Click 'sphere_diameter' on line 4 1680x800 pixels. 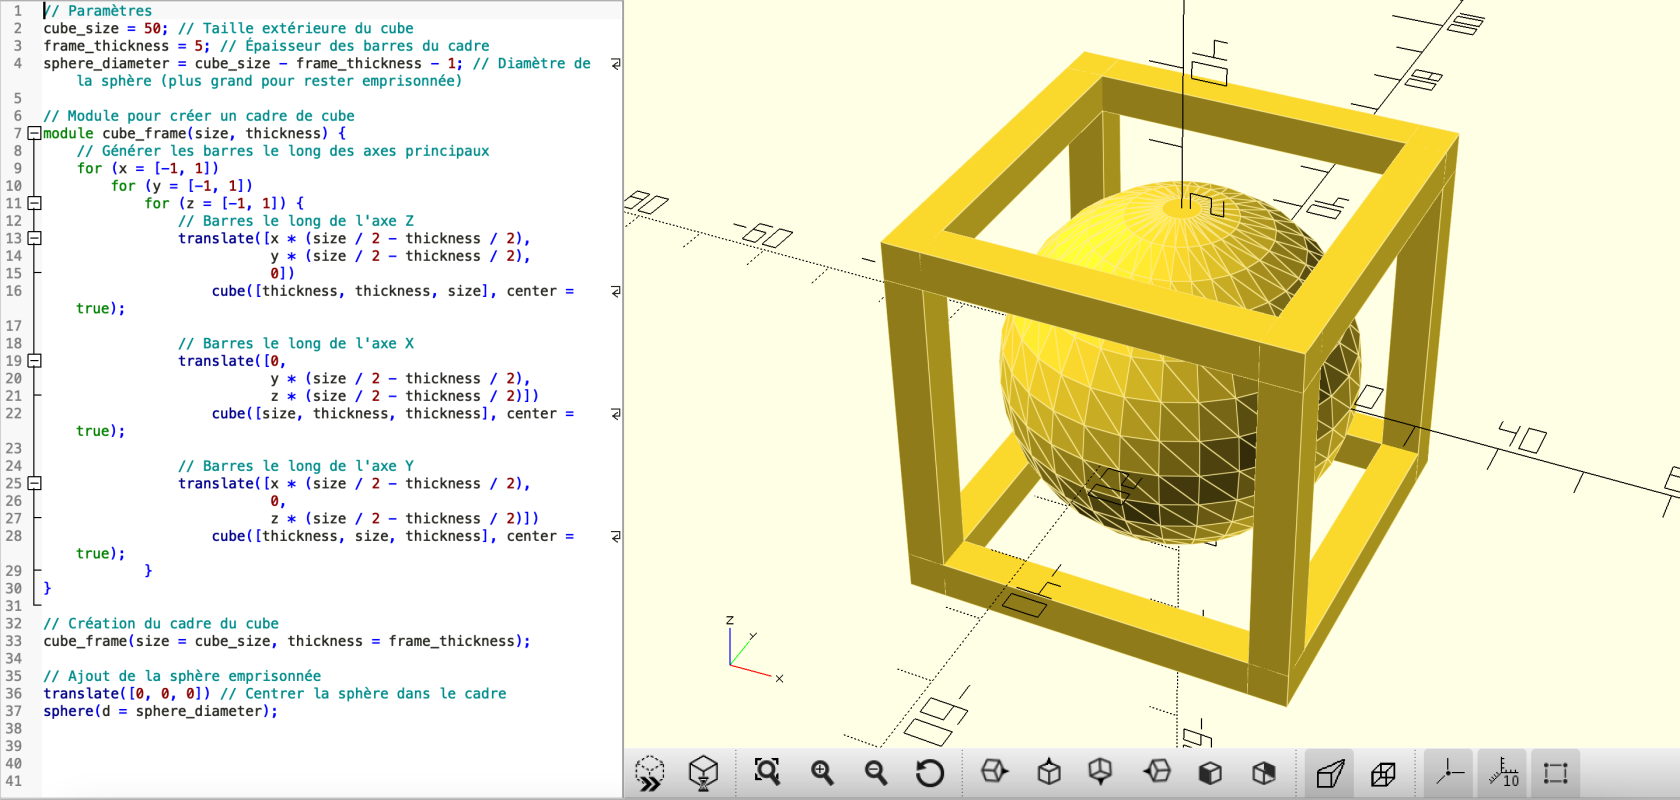[106, 63]
